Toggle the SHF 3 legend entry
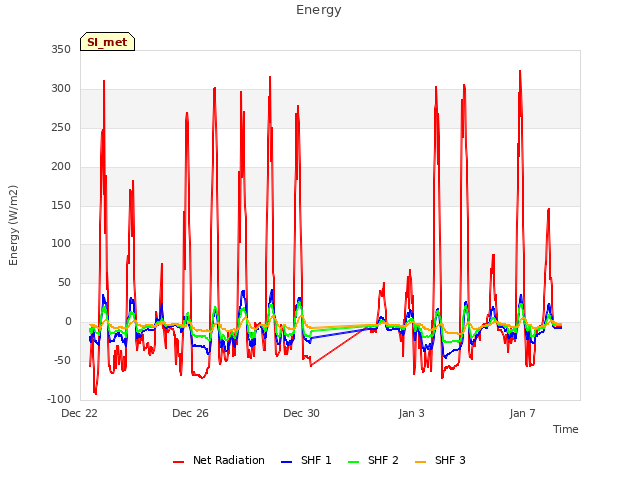640x480 pixels. 440,460
